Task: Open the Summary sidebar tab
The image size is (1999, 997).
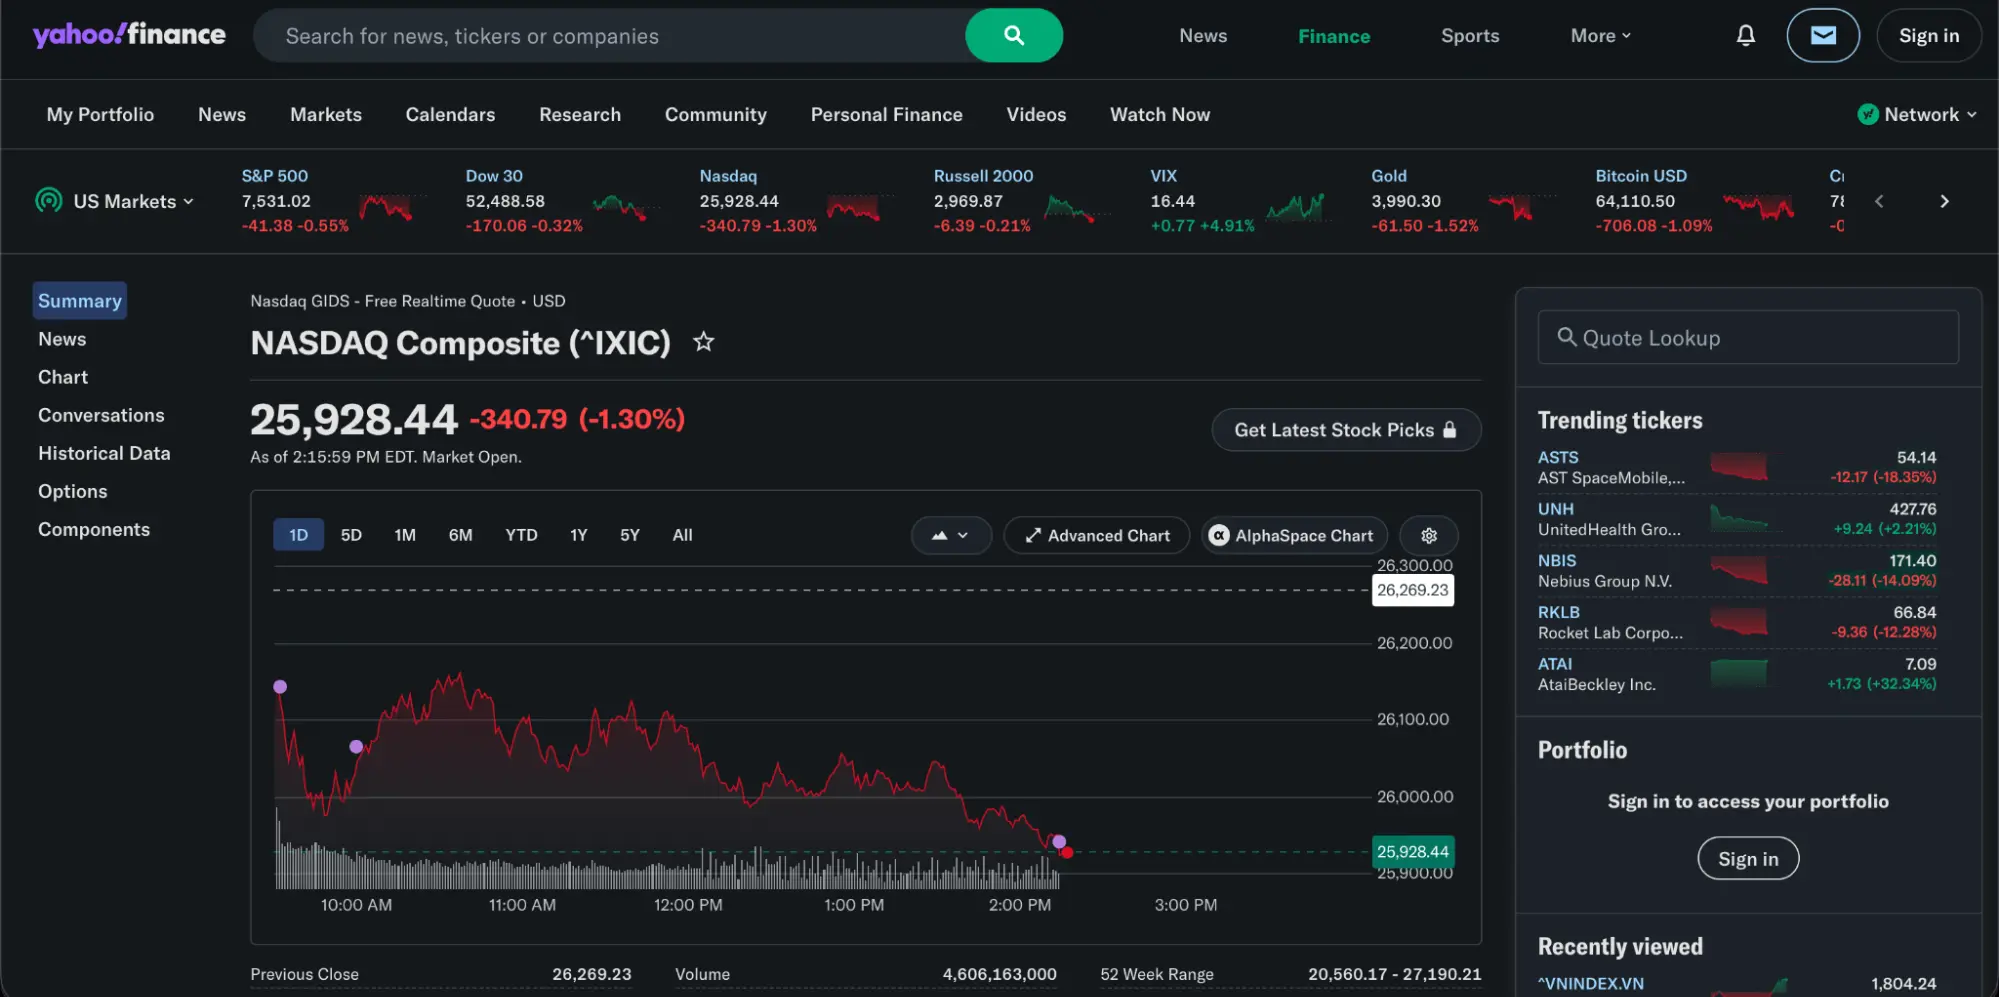Action: coord(80,300)
